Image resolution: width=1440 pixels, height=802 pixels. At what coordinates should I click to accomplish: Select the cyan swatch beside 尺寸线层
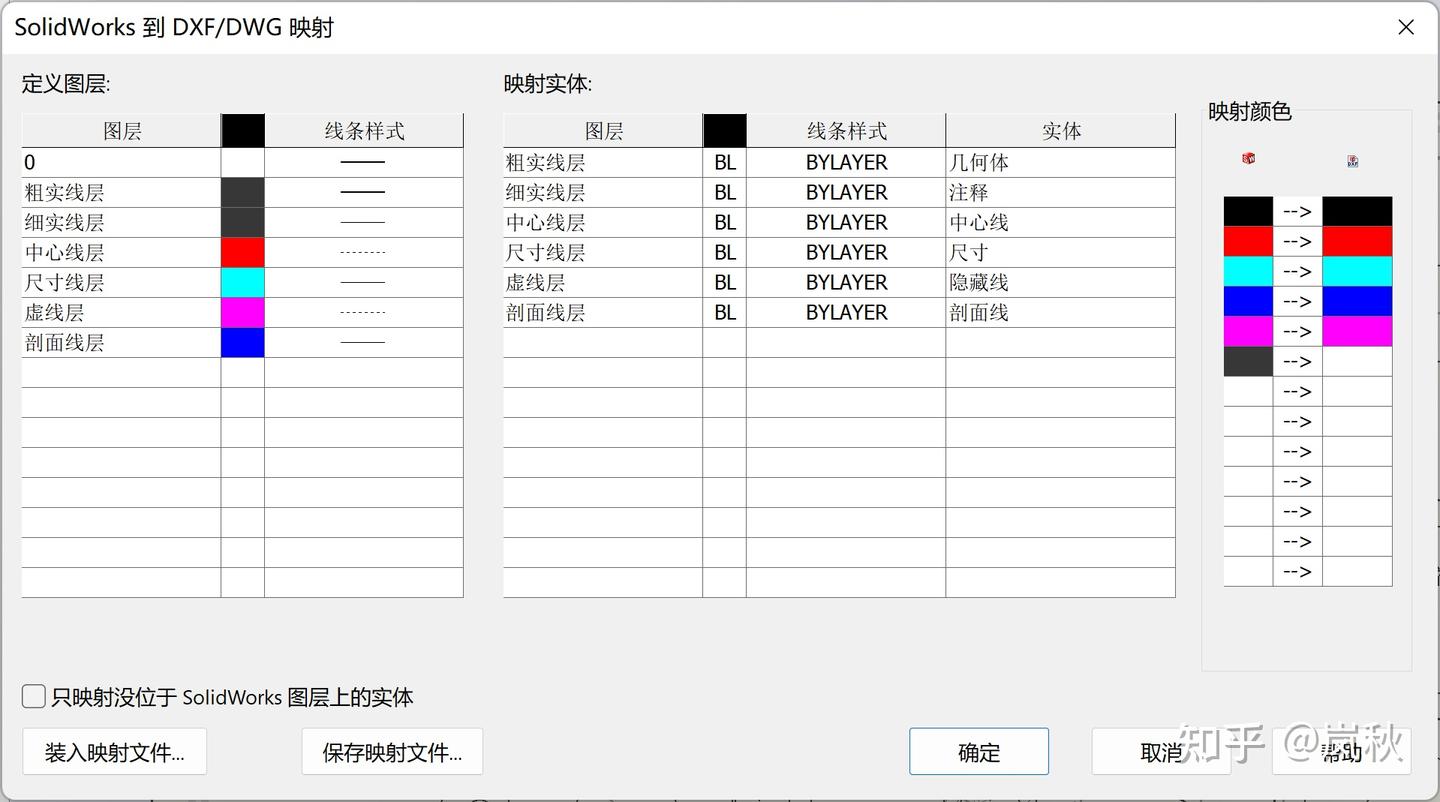(x=242, y=282)
